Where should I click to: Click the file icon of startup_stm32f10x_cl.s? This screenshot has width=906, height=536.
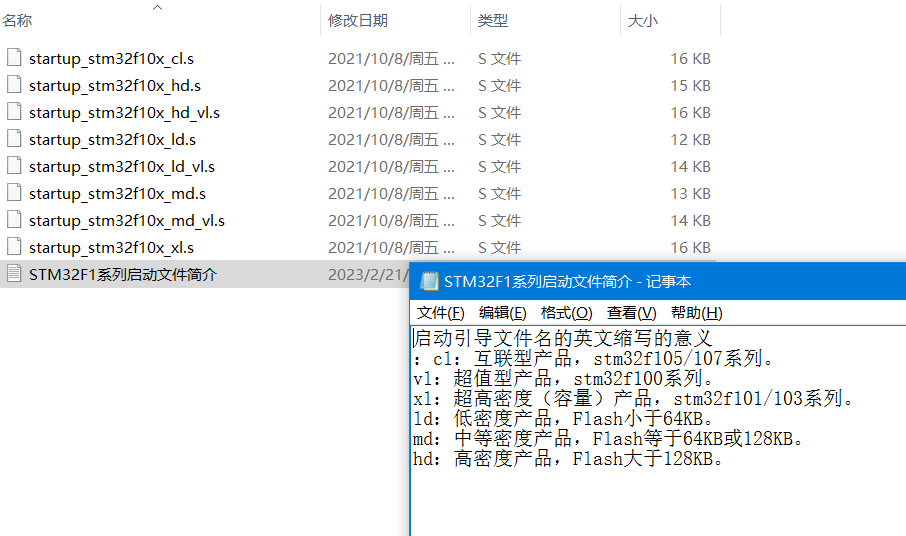point(14,58)
